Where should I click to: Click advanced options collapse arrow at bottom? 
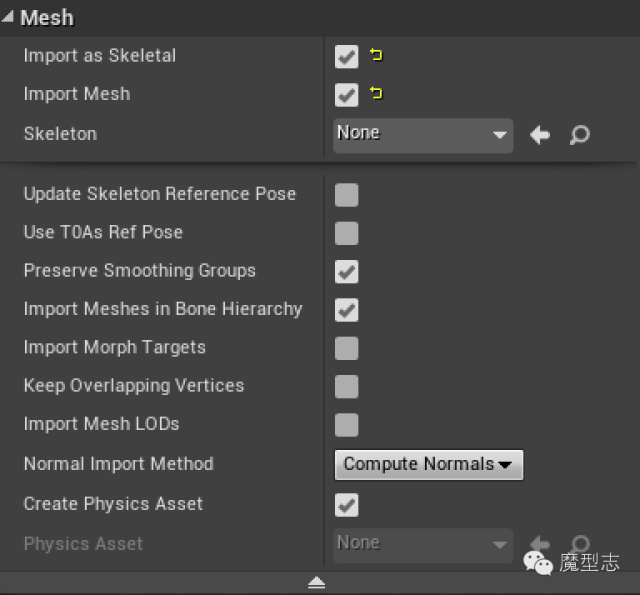click(316, 583)
